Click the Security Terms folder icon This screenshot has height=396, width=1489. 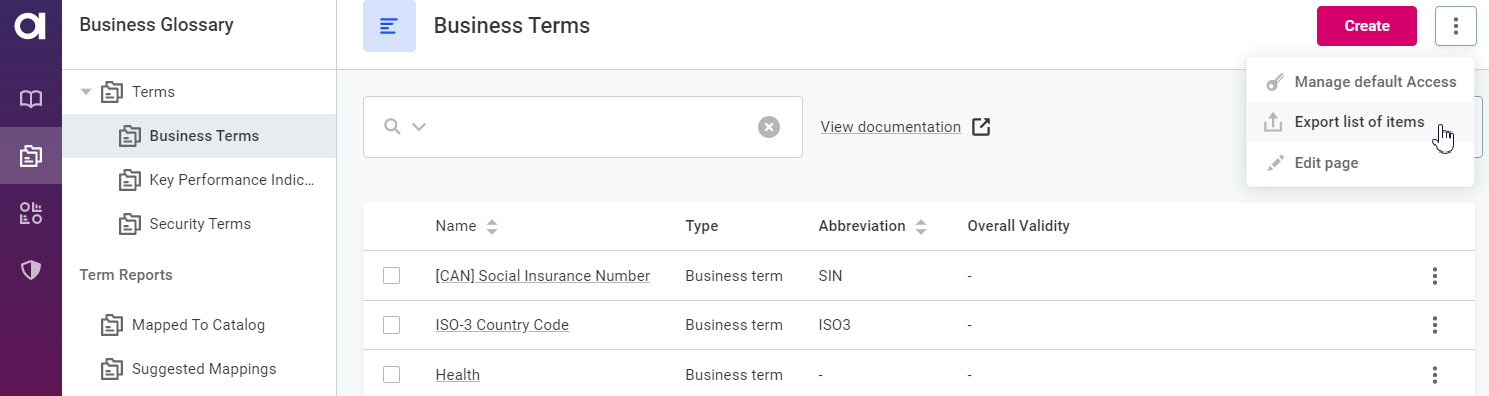point(129,224)
